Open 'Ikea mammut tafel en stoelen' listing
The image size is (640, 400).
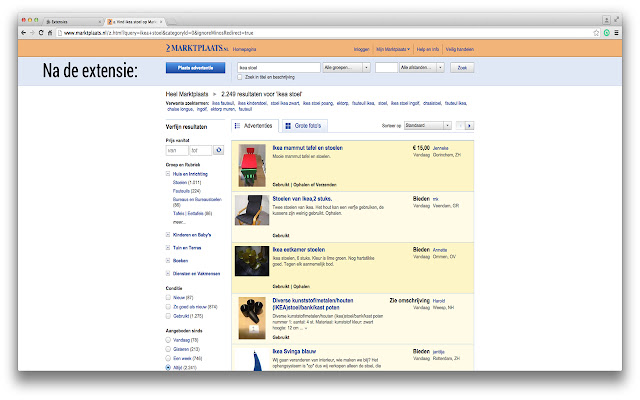[x=308, y=148]
